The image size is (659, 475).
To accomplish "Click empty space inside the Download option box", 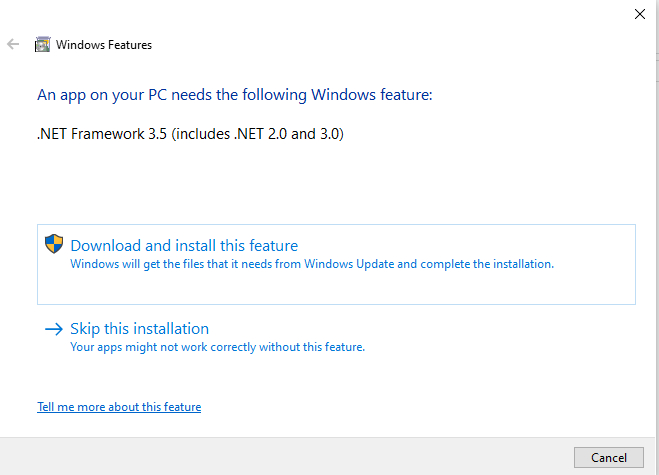I will [x=450, y=285].
